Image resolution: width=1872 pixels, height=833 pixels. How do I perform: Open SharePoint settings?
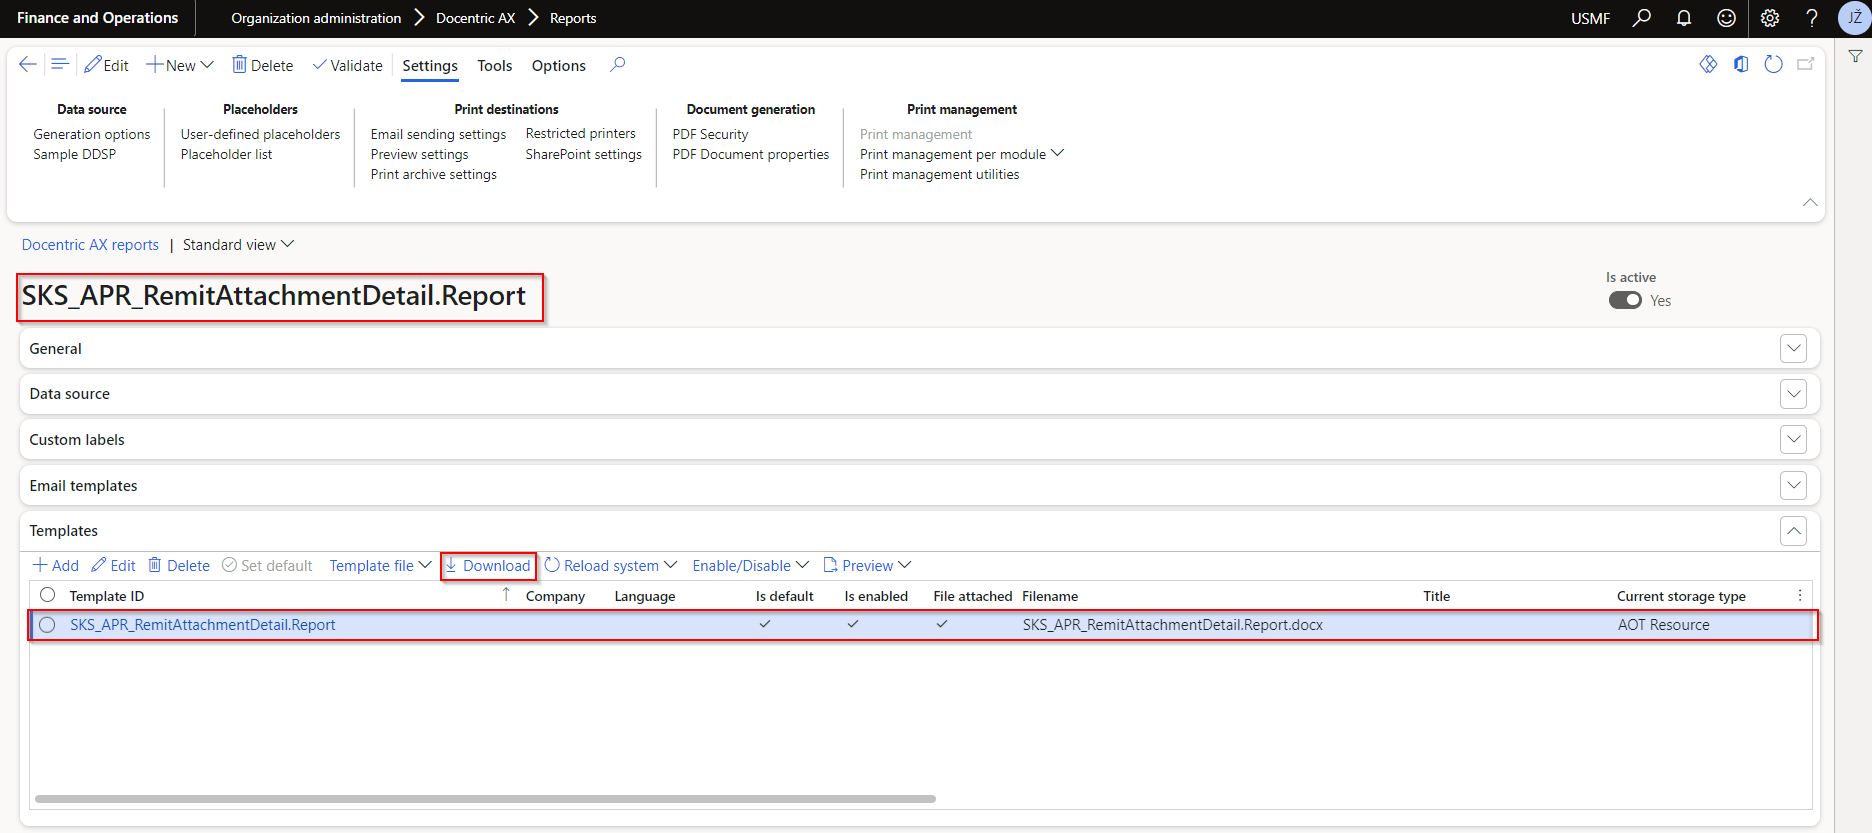click(x=584, y=154)
